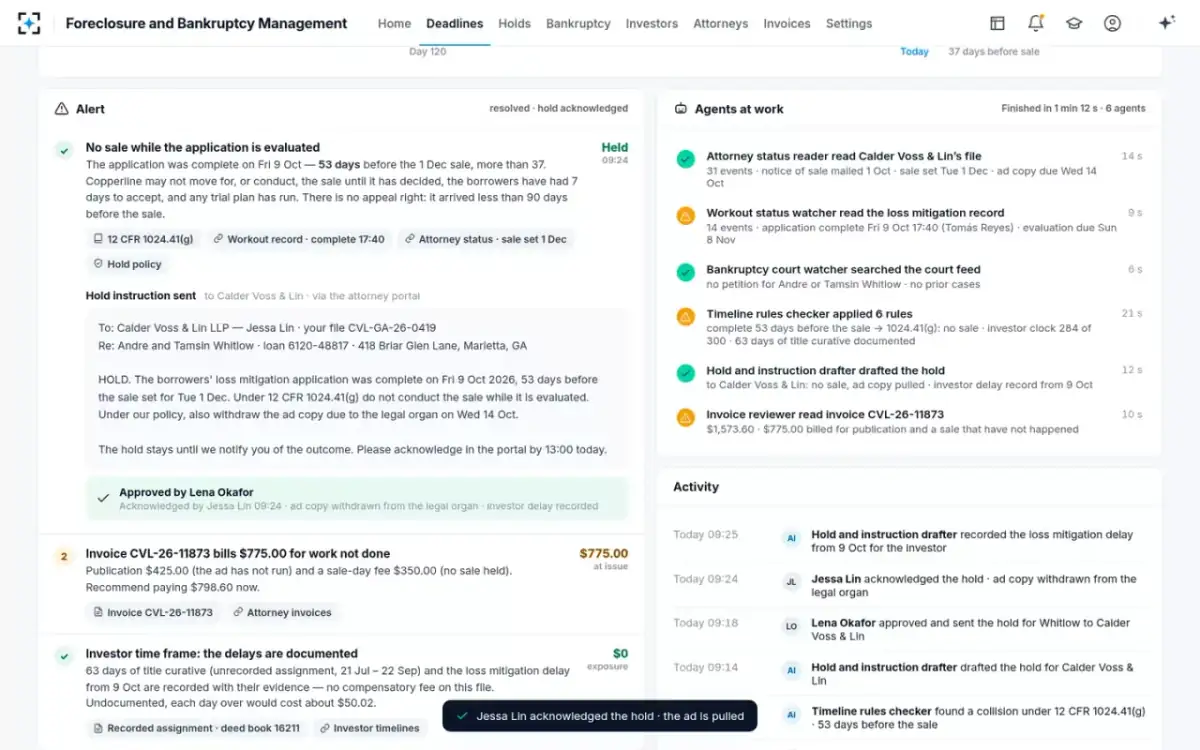
Task: Click the check icon beside Investor time frame
Action: pos(64,657)
